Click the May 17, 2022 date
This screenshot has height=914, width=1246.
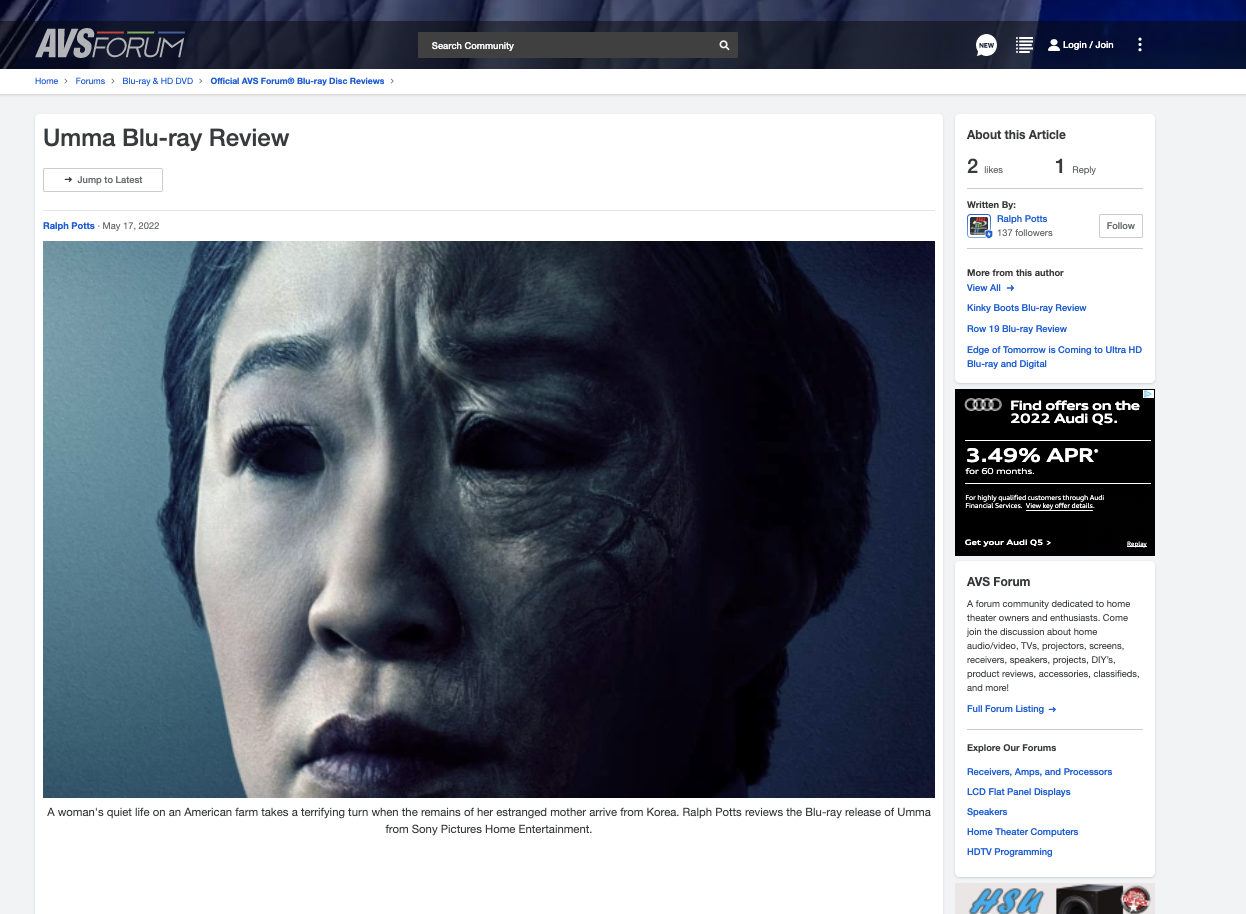point(131,226)
